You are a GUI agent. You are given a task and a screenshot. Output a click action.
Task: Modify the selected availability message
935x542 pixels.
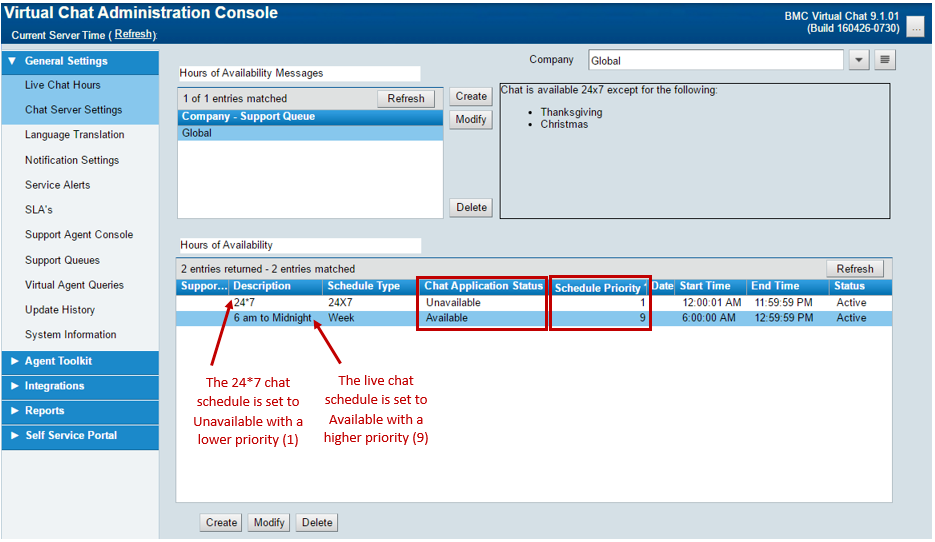click(x=471, y=120)
